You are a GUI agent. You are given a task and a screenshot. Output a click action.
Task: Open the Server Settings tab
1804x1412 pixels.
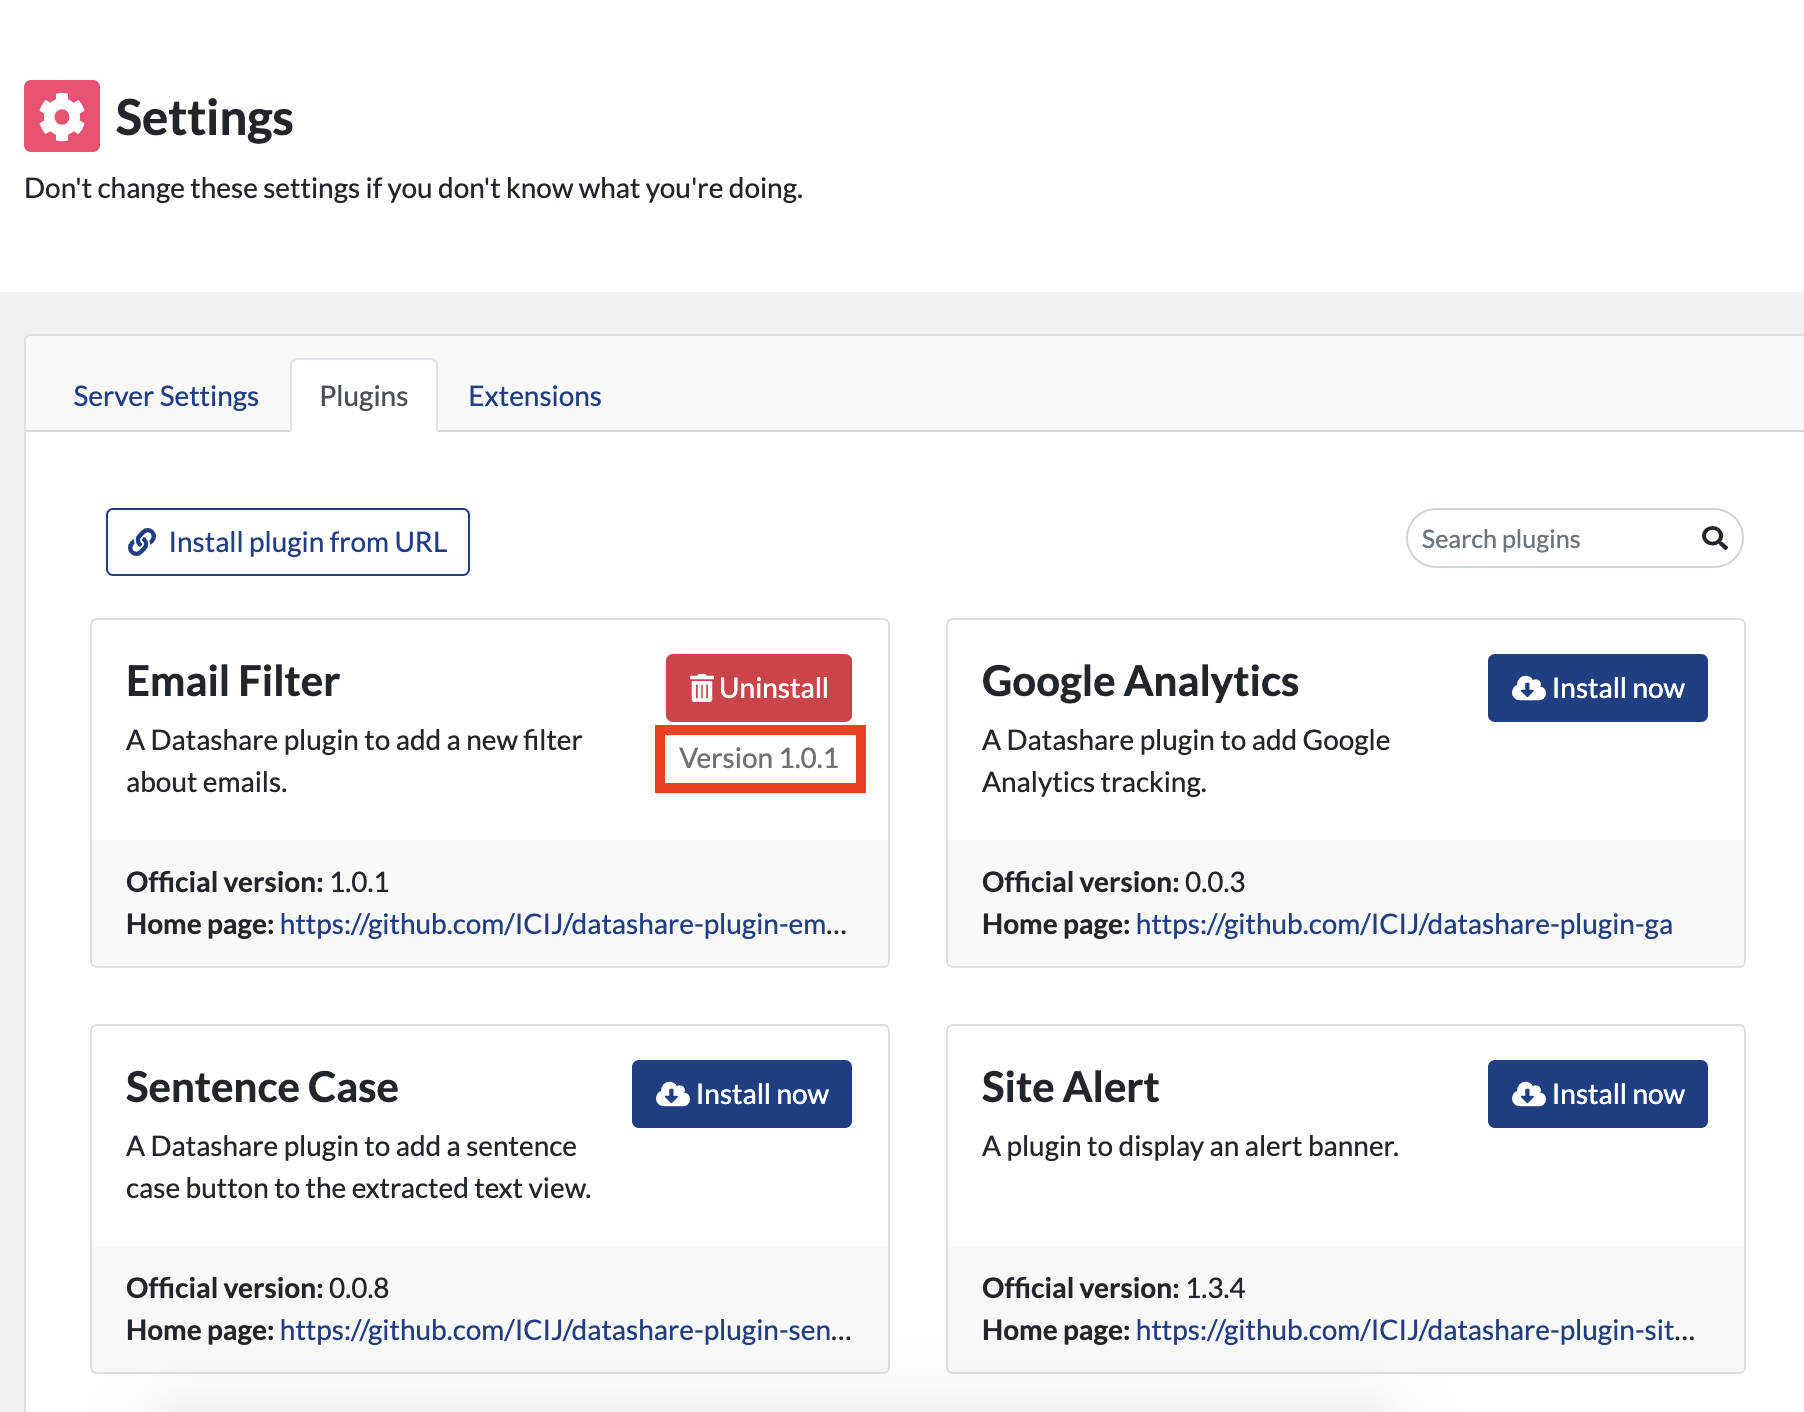166,396
